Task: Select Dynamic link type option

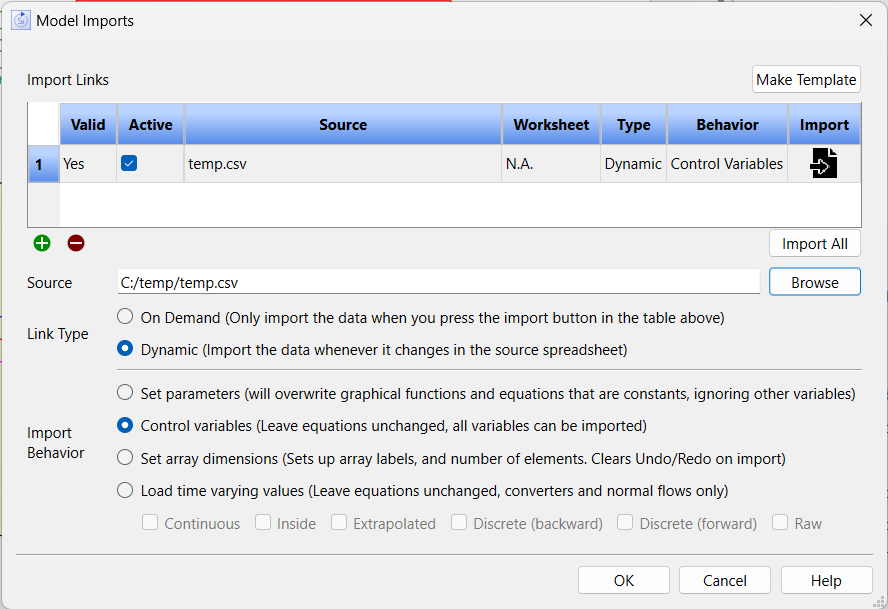Action: click(125, 349)
